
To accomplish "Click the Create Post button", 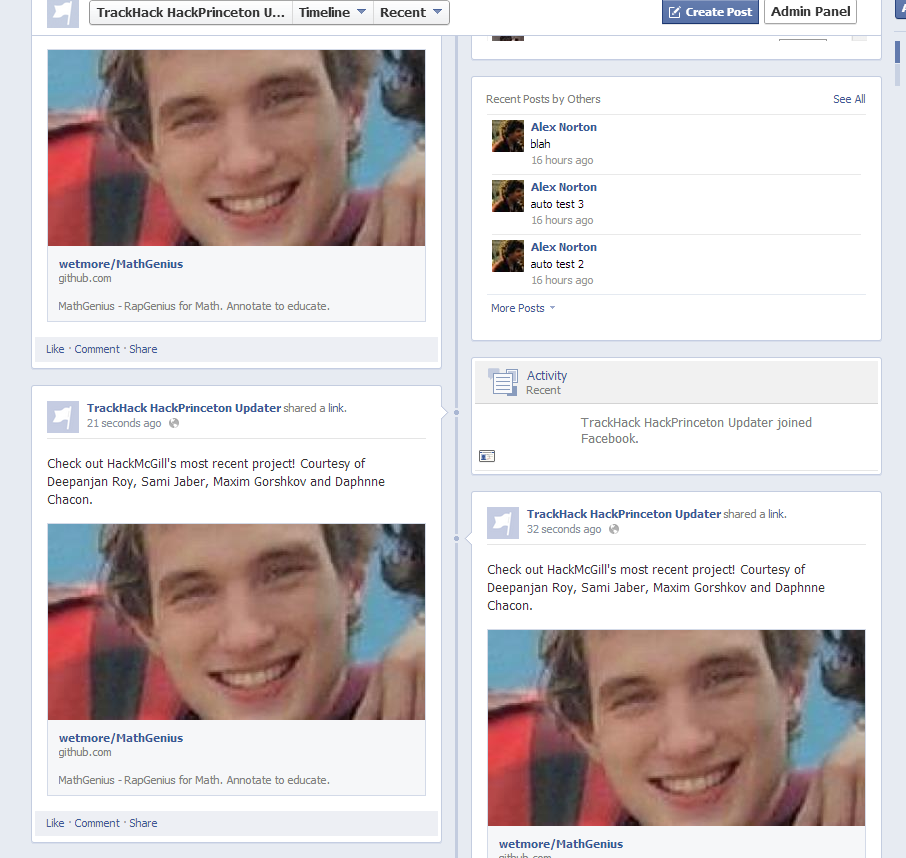I will (x=710, y=12).
